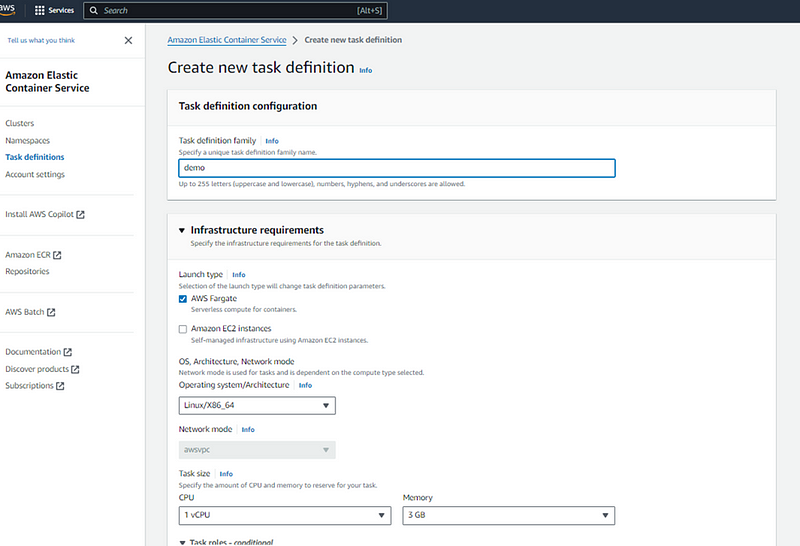This screenshot has height=546, width=800.
Task: Close the feedback banner with X
Action: pos(128,40)
